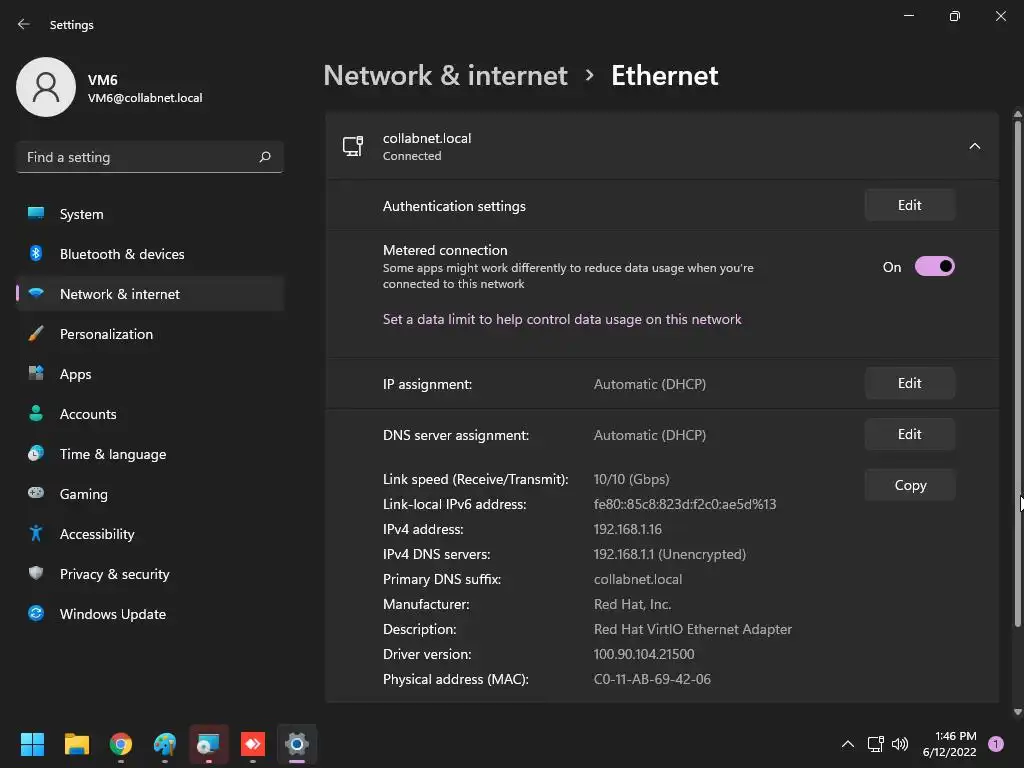Click the Windows Update sidebar icon
The image size is (1024, 768).
click(x=36, y=614)
